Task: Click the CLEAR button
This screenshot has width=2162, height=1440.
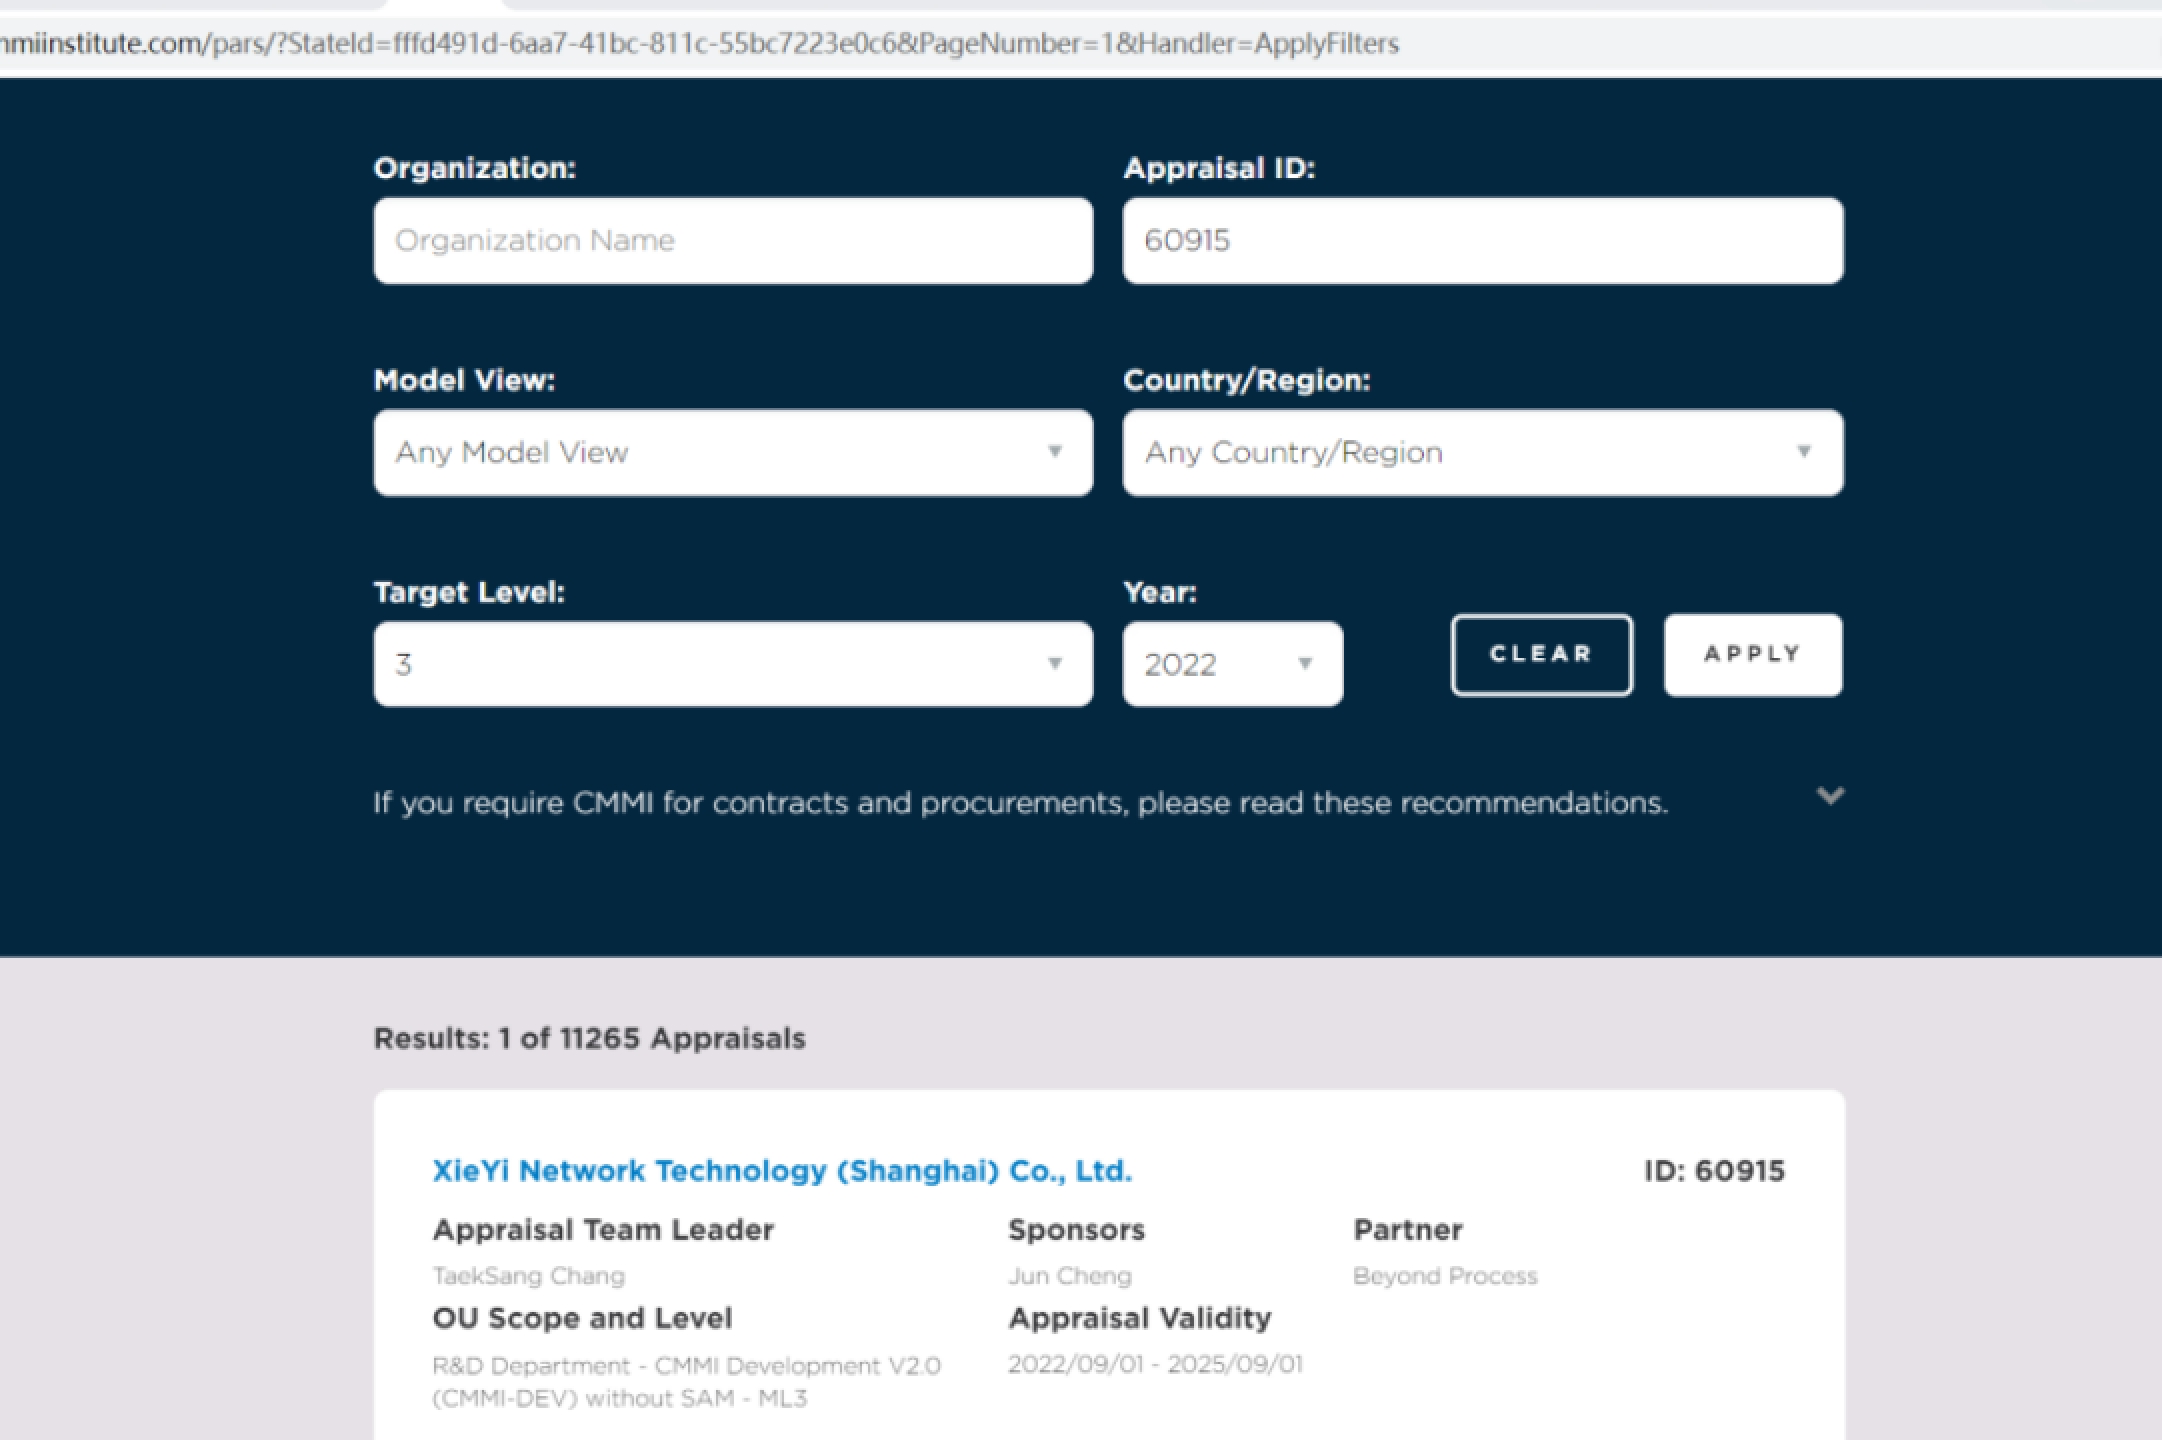Action: click(1541, 655)
